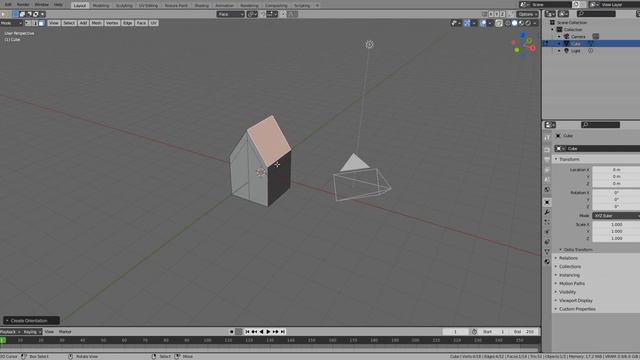
Task: Open the Mesh menu in viewport header
Action: click(x=96, y=23)
